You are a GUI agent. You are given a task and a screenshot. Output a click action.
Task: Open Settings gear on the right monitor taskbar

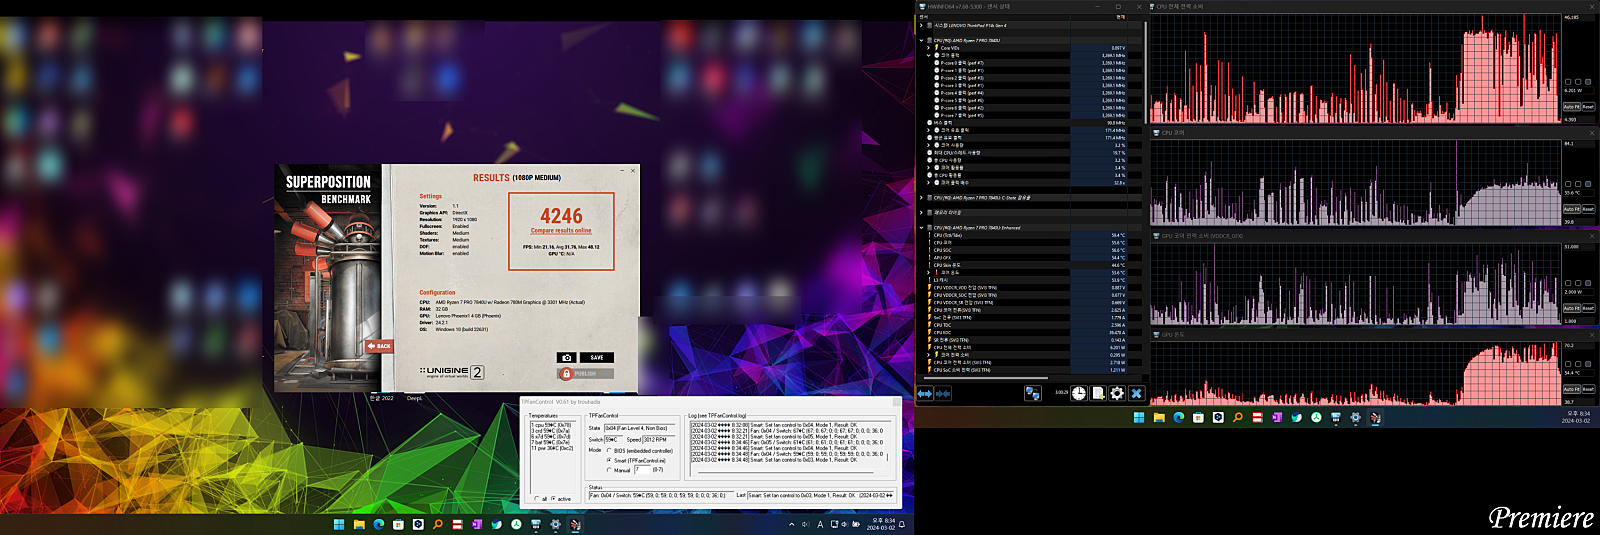click(1355, 418)
